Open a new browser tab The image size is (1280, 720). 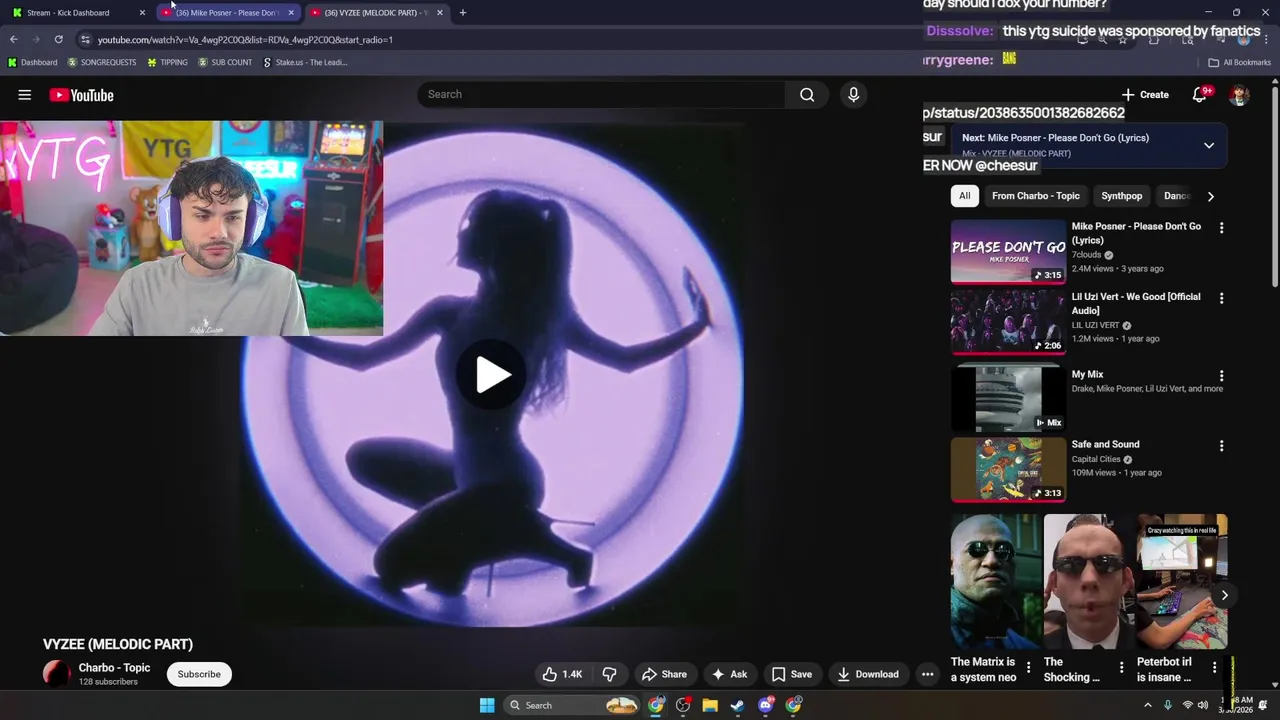[463, 12]
